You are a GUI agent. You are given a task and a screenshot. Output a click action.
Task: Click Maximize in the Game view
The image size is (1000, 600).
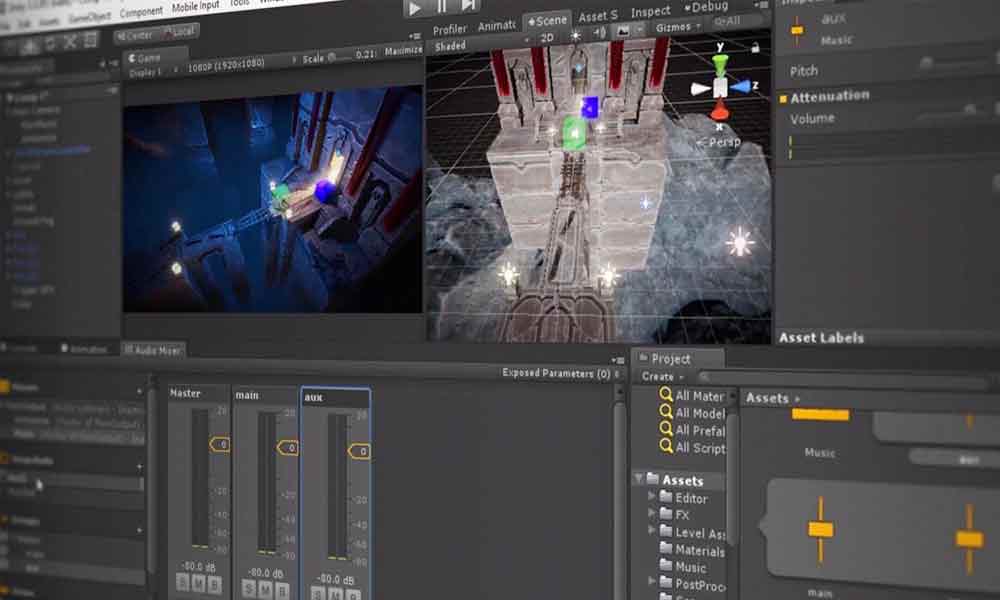(403, 50)
